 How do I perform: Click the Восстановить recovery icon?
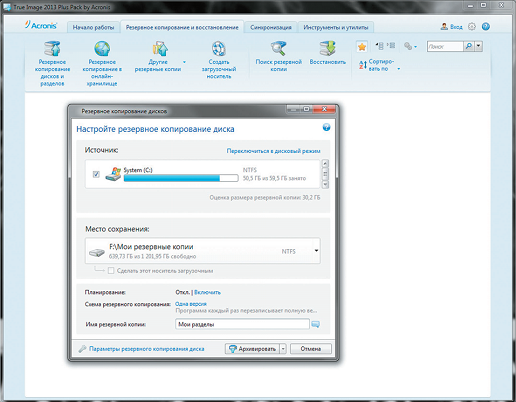[x=328, y=49]
